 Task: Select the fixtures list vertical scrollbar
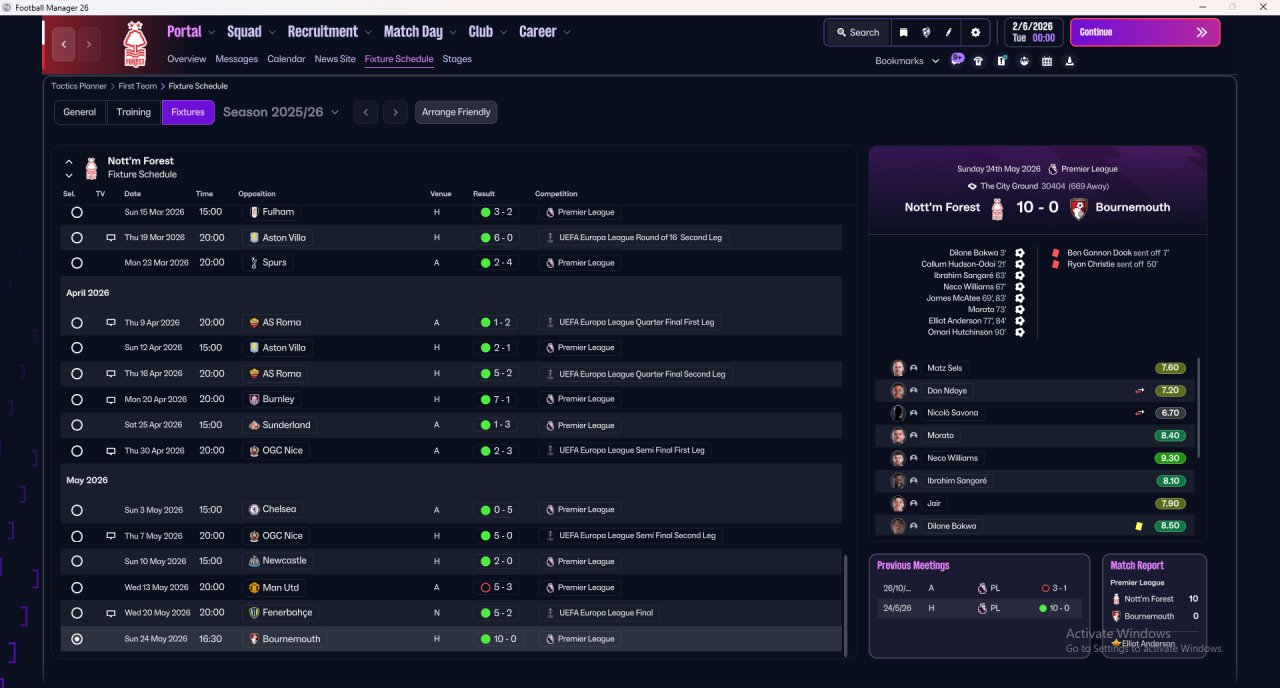(845, 604)
